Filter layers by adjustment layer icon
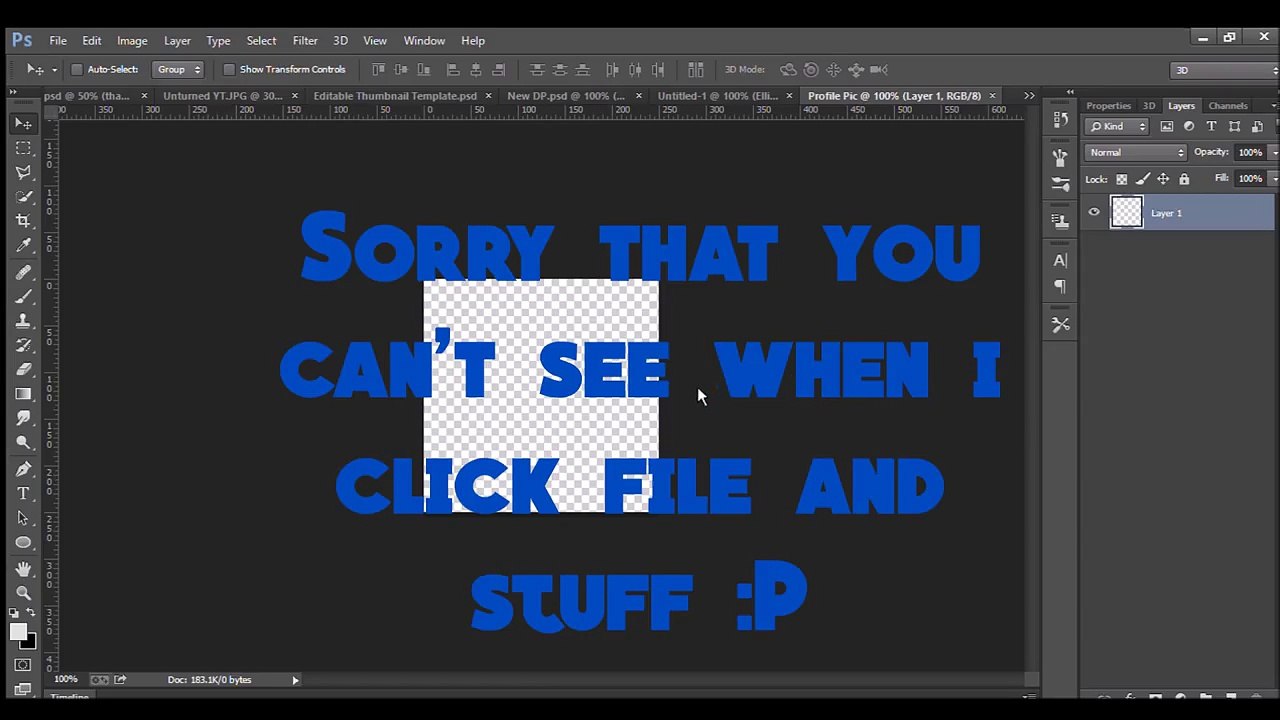This screenshot has height=720, width=1280. pyautogui.click(x=1189, y=126)
